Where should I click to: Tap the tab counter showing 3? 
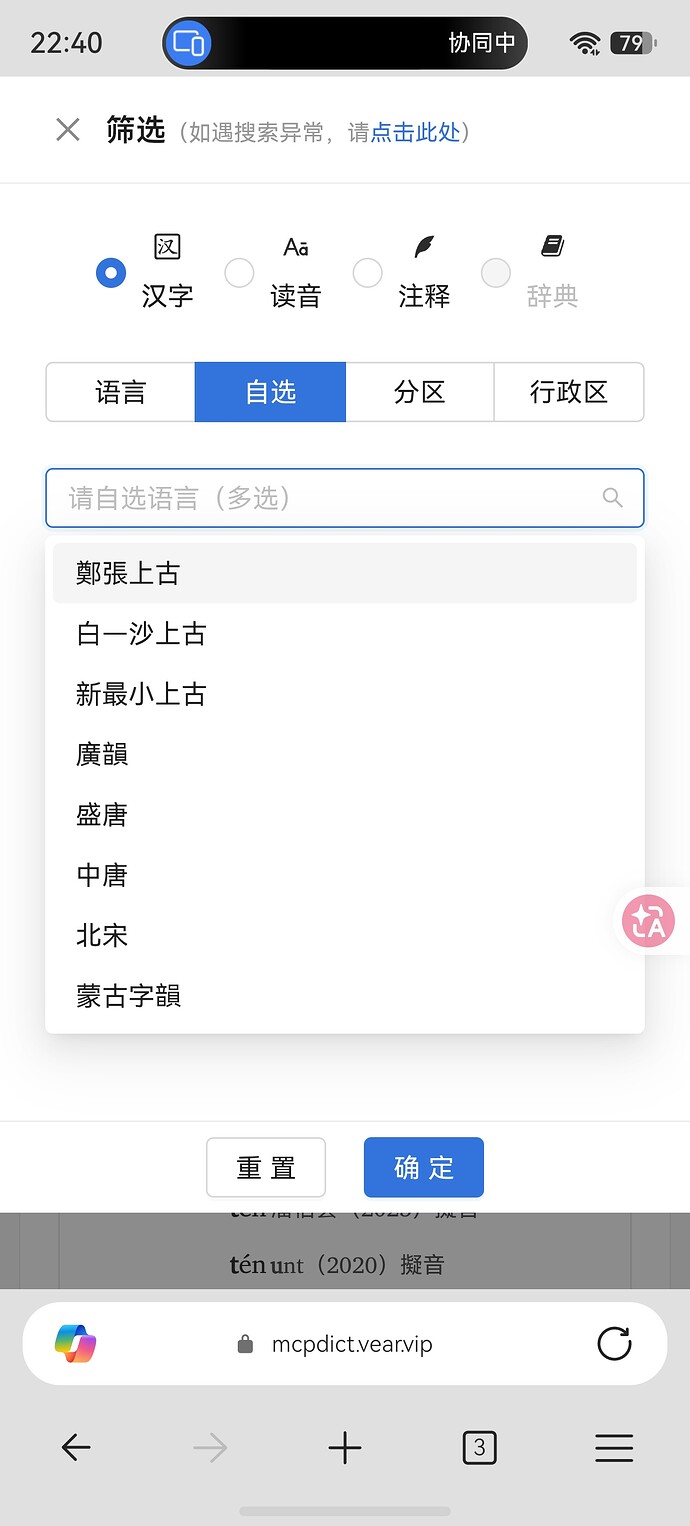click(x=479, y=1447)
